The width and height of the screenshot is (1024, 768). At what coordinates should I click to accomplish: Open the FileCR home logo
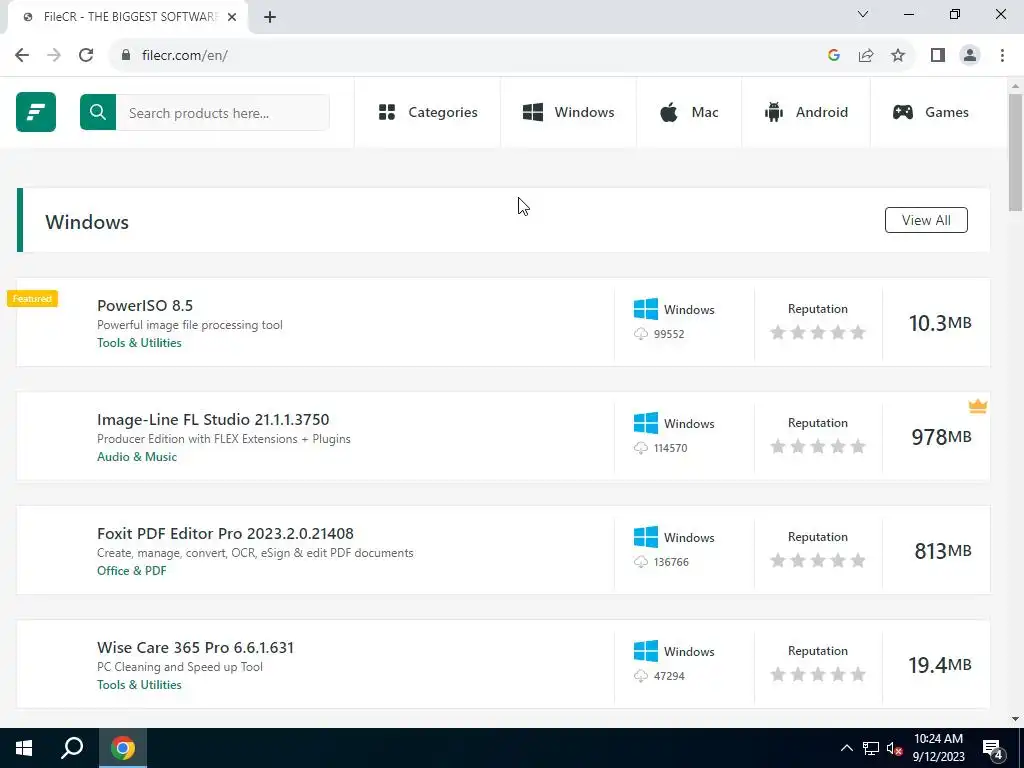point(36,112)
